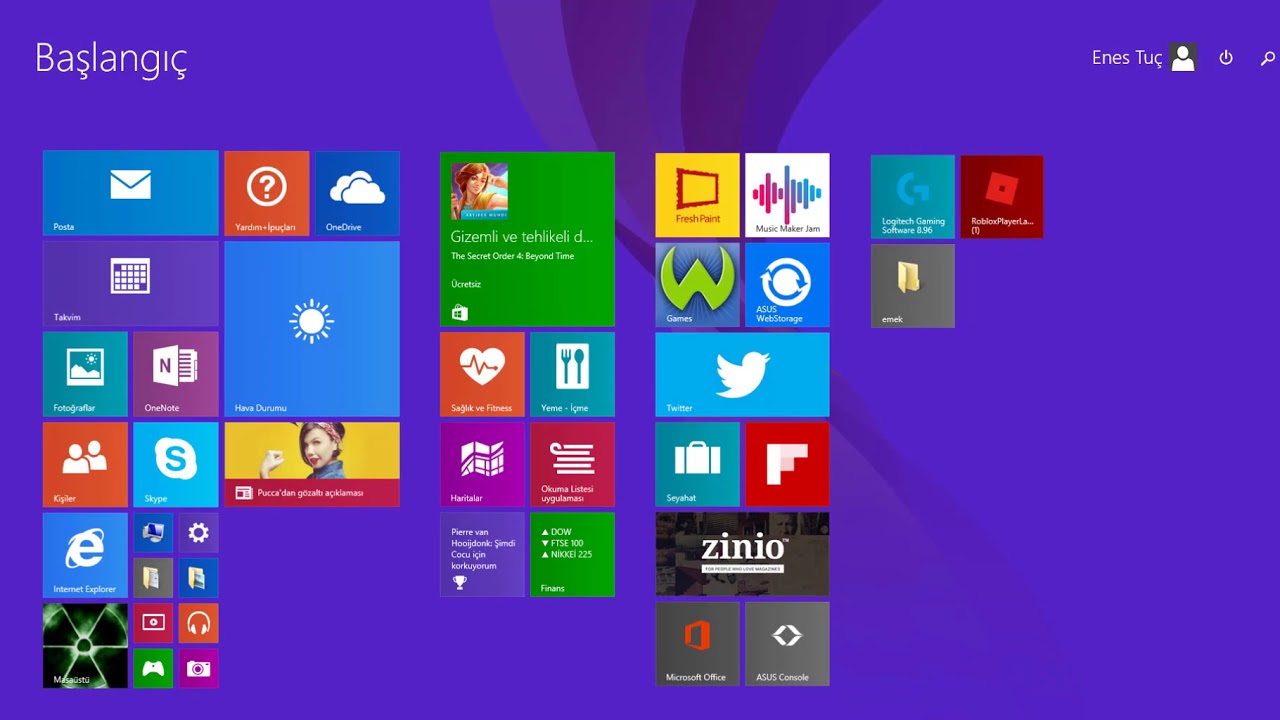The image size is (1280, 720).
Task: Launch Music Maker Jam tile
Action: [x=787, y=195]
